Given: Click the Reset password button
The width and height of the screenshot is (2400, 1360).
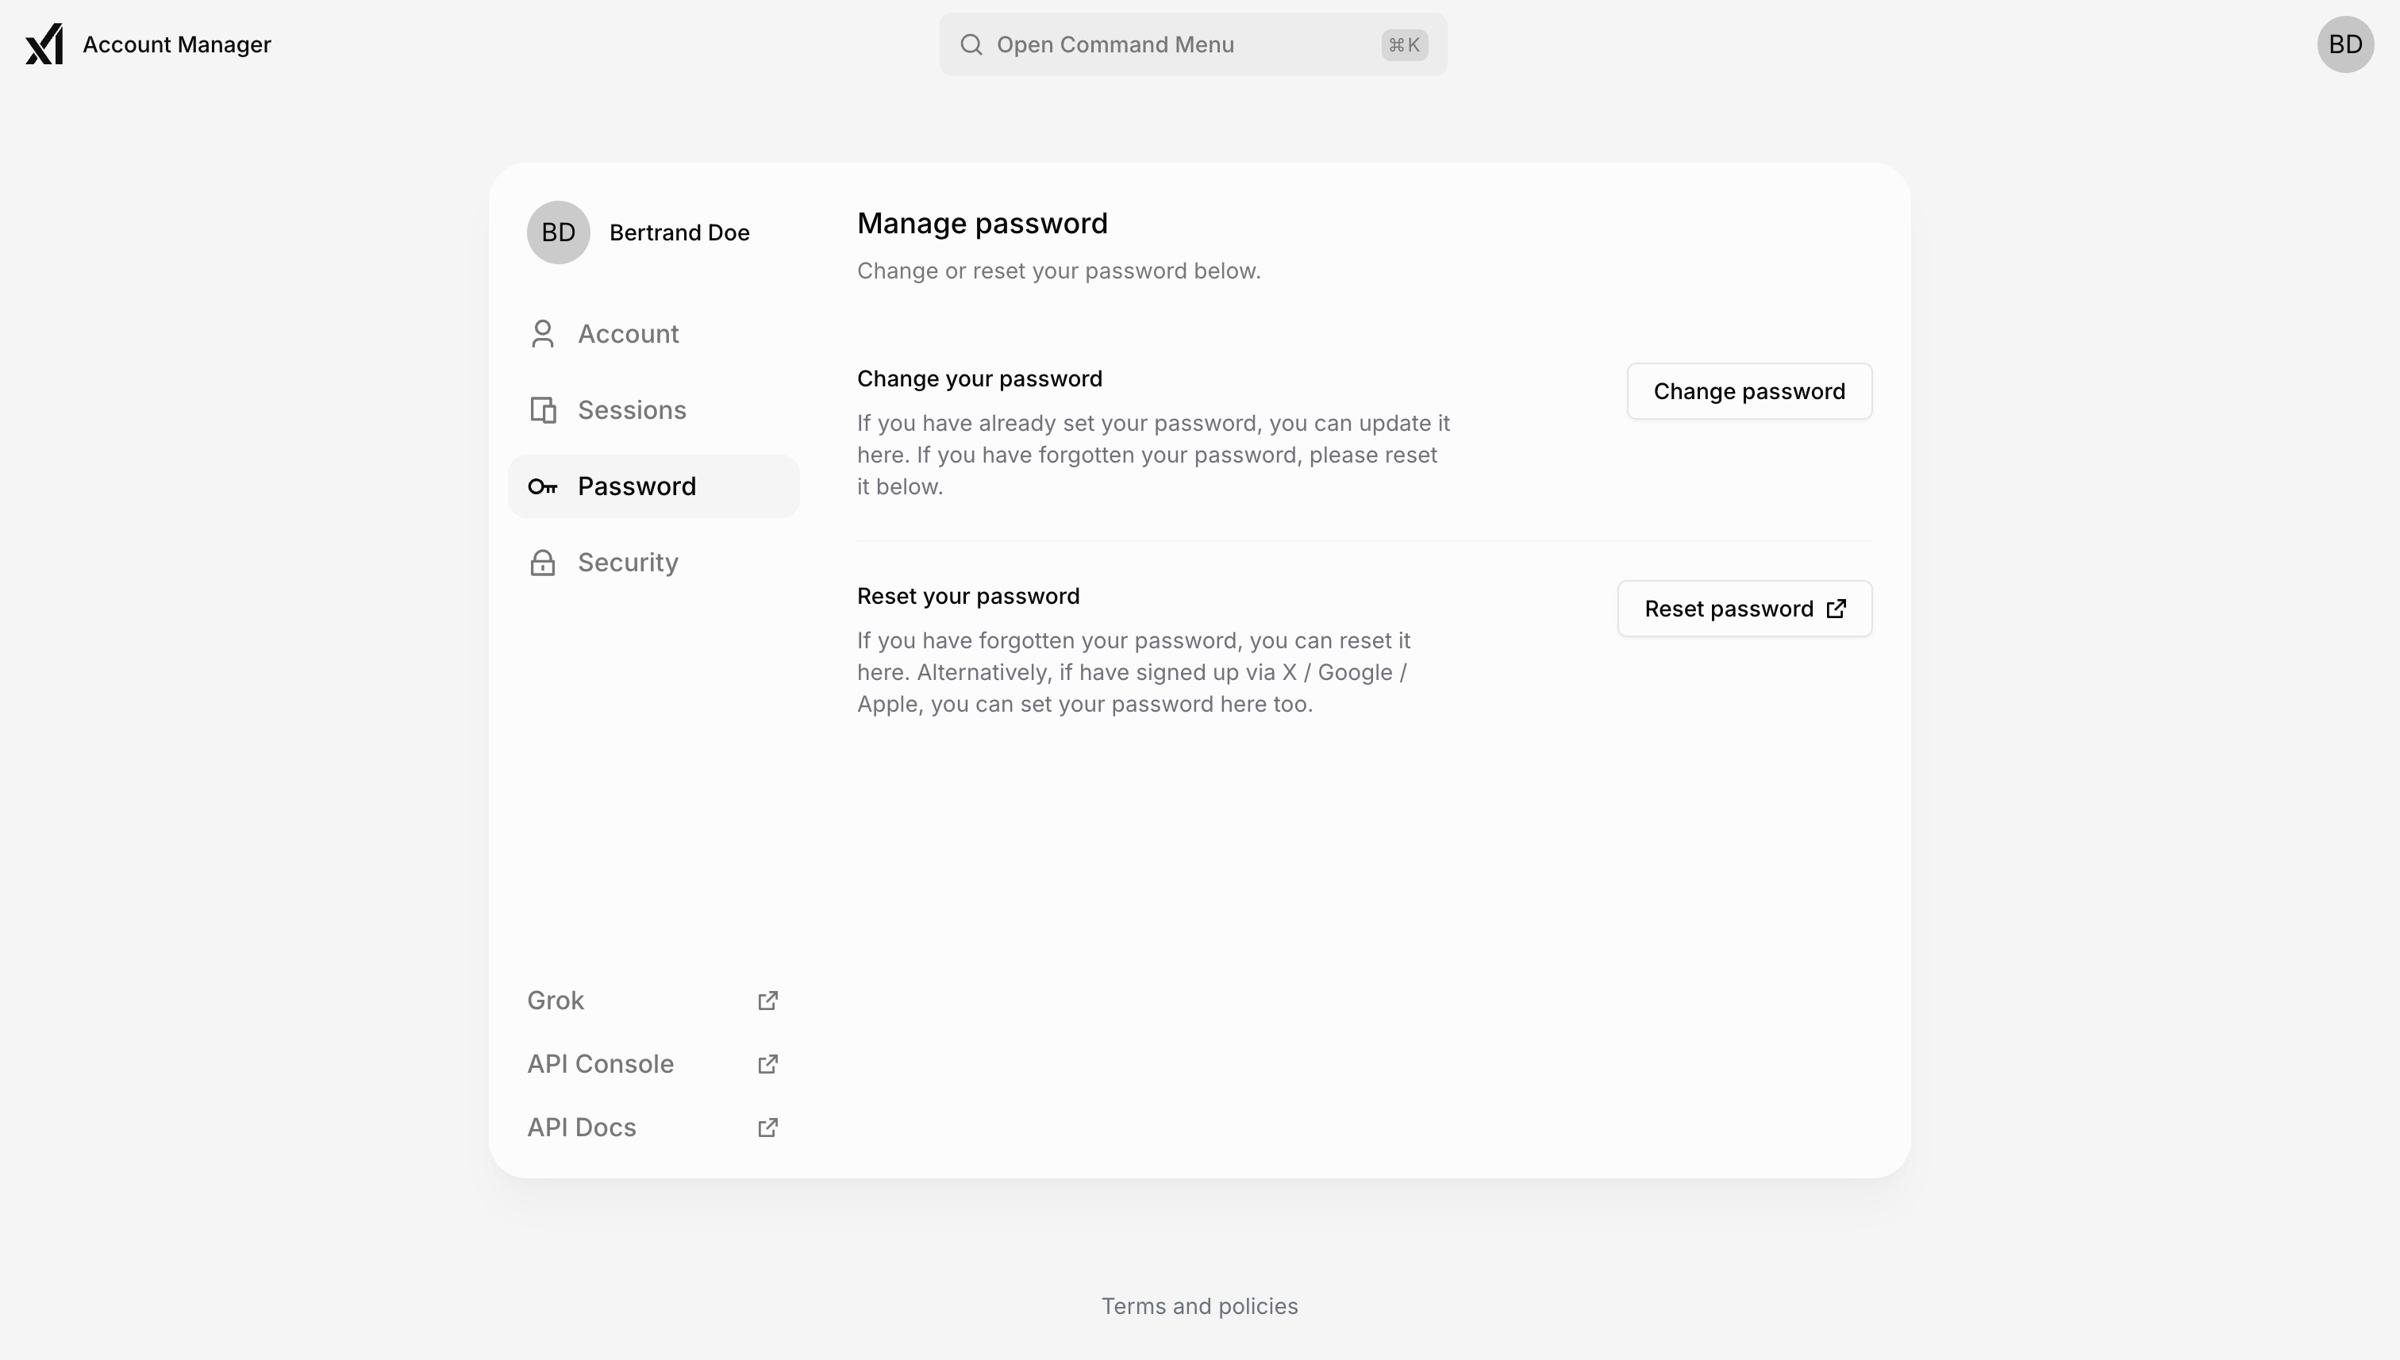Looking at the screenshot, I should coord(1744,609).
